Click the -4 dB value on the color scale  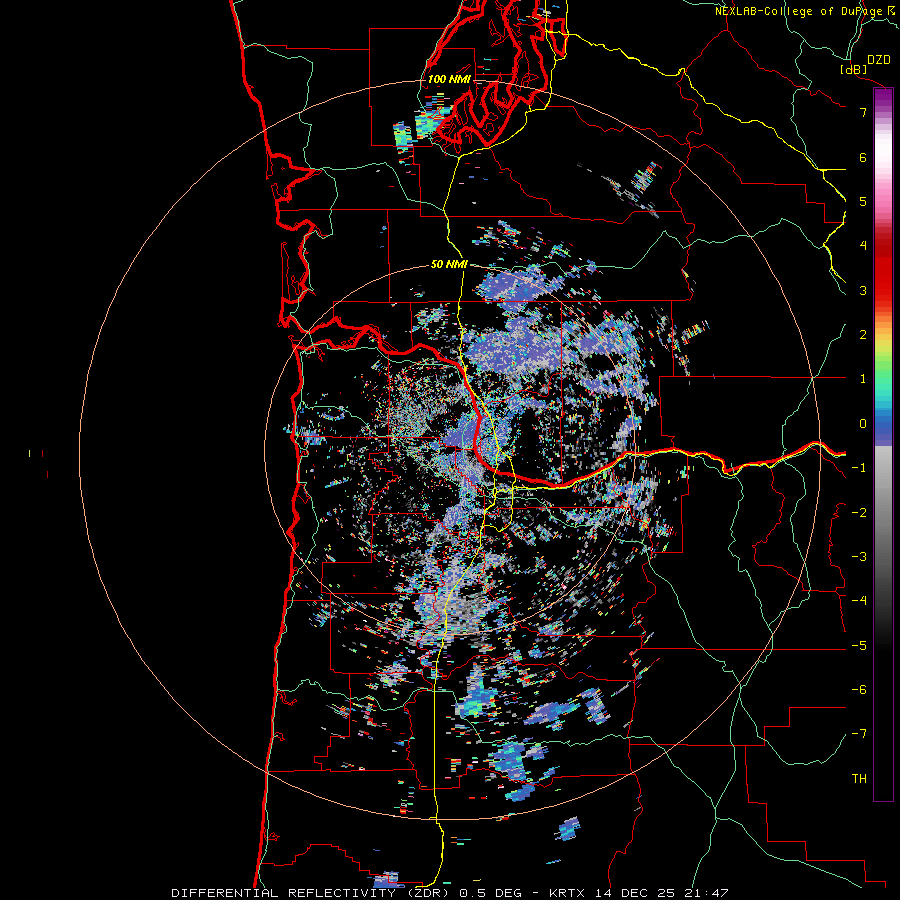point(859,601)
